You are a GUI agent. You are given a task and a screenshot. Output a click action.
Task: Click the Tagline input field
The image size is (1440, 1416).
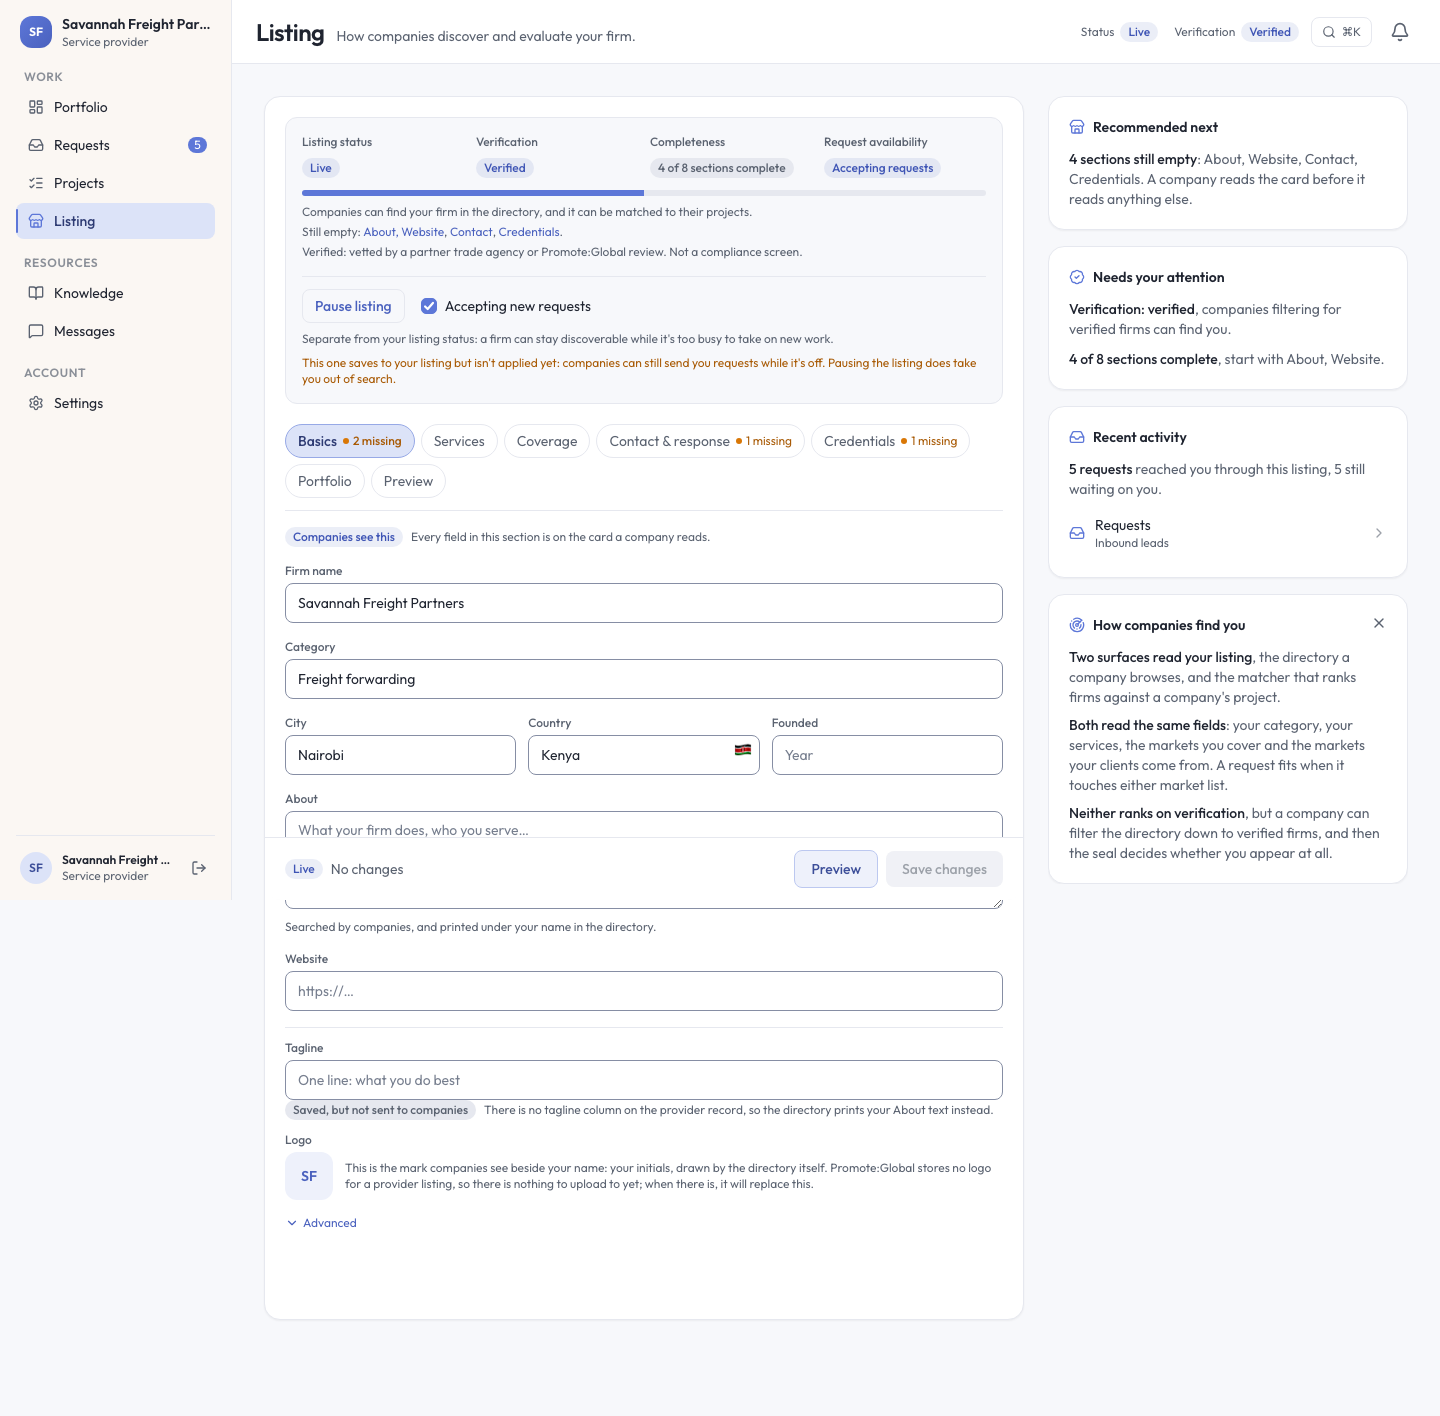tap(644, 1080)
